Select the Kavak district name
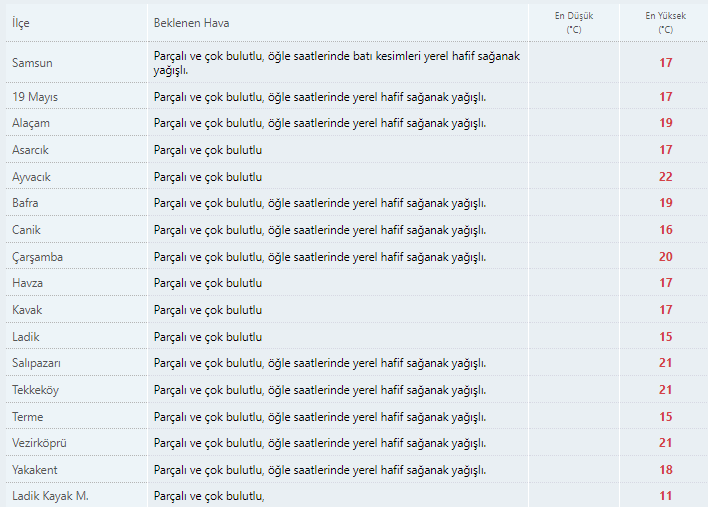Viewport: 708px width, 507px height. 27,310
